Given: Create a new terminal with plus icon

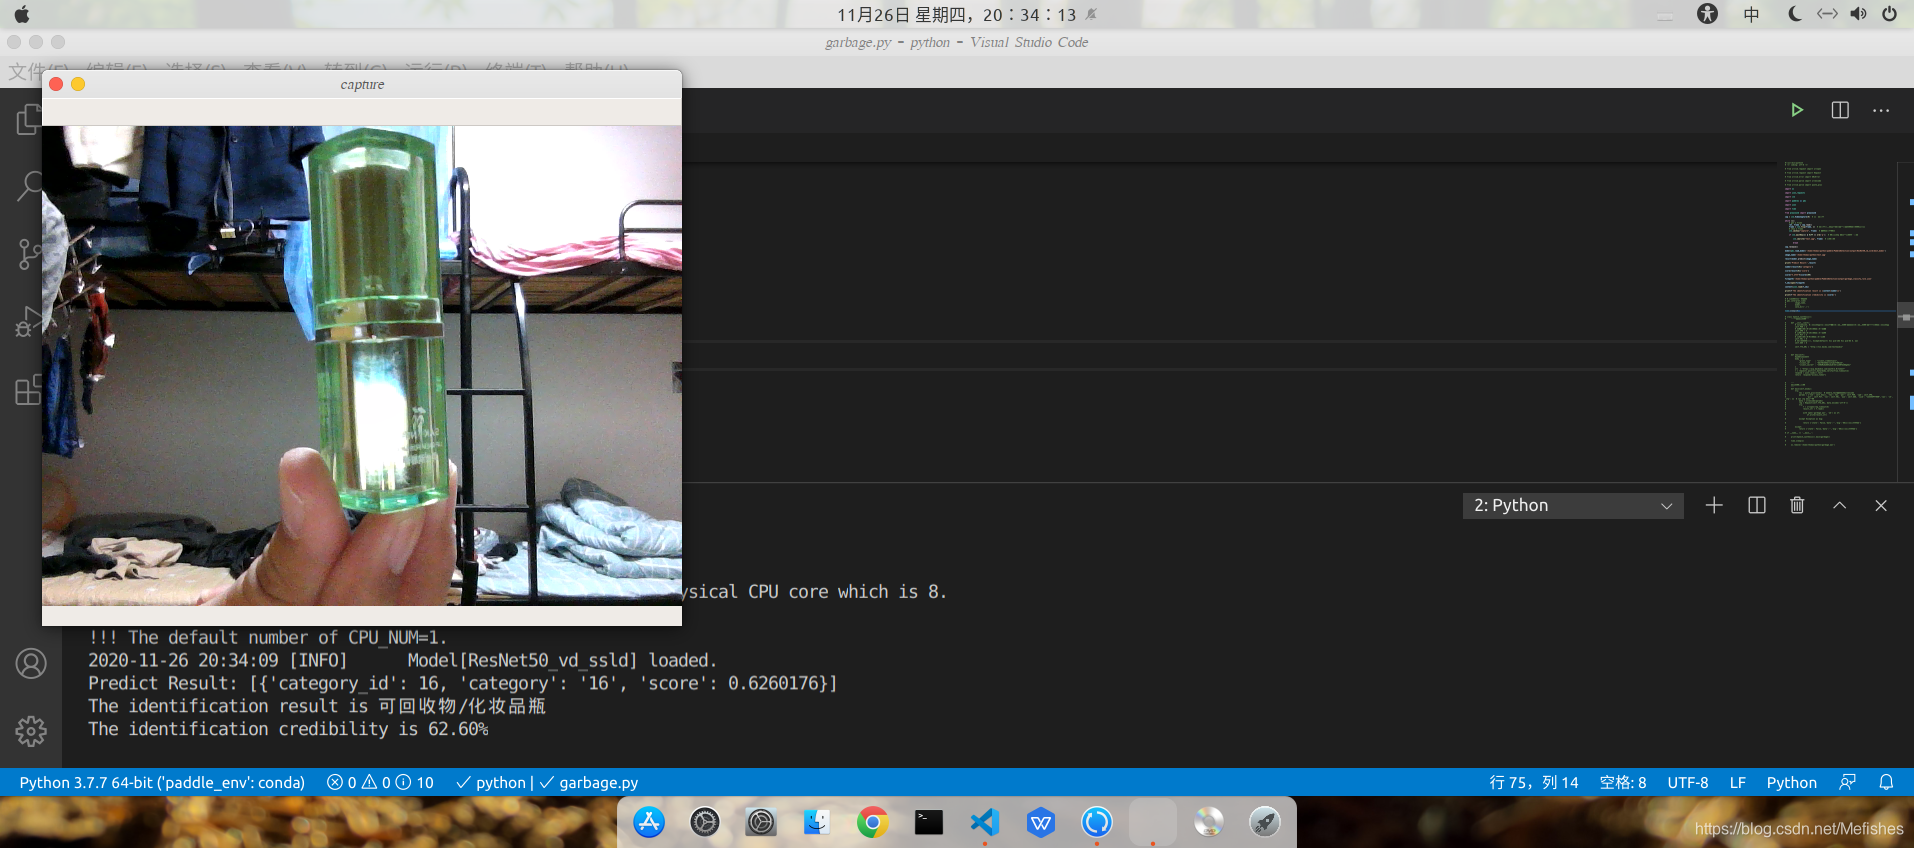Looking at the screenshot, I should [1714, 506].
